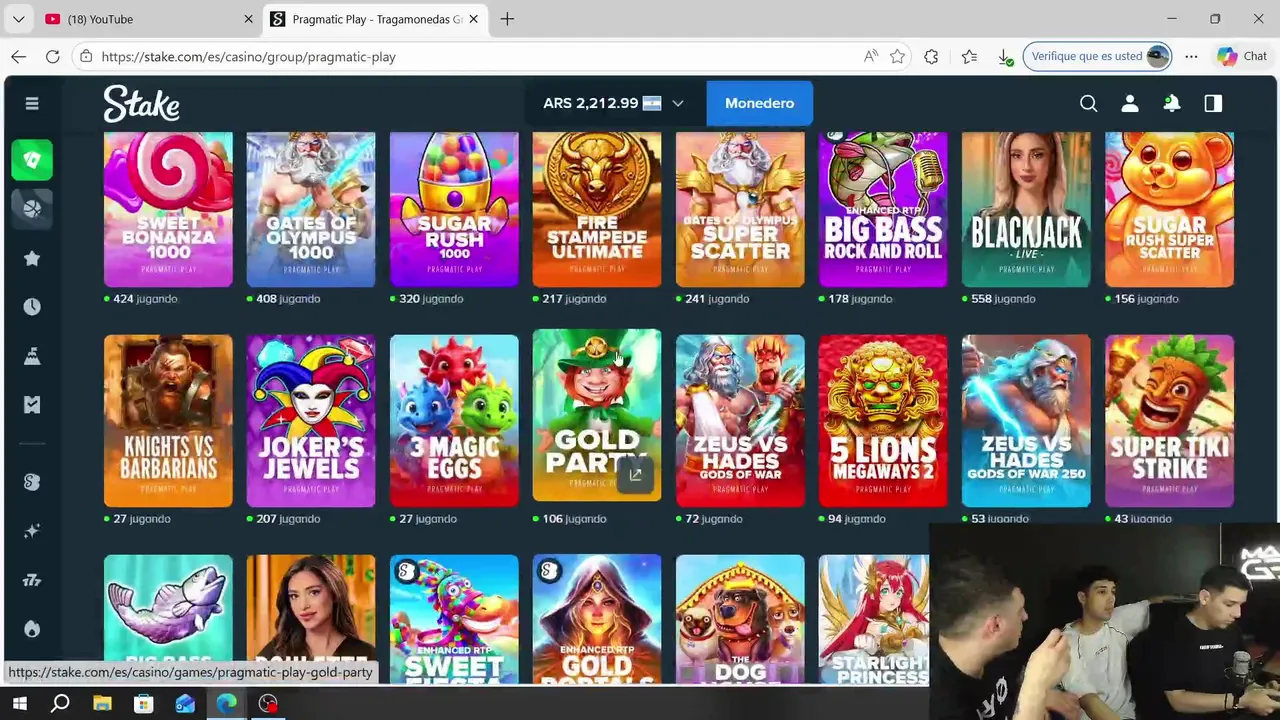Open the Stake hamburger menu
Image resolution: width=1280 pixels, height=720 pixels.
click(32, 103)
